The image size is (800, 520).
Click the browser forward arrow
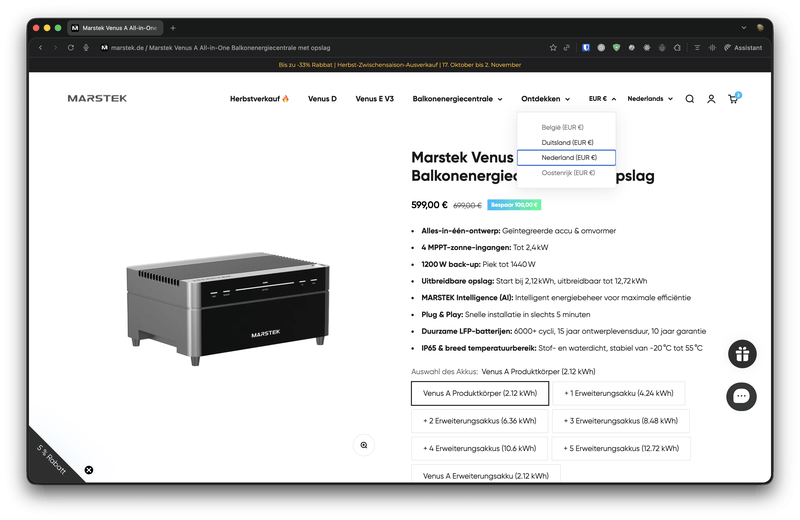(x=55, y=47)
